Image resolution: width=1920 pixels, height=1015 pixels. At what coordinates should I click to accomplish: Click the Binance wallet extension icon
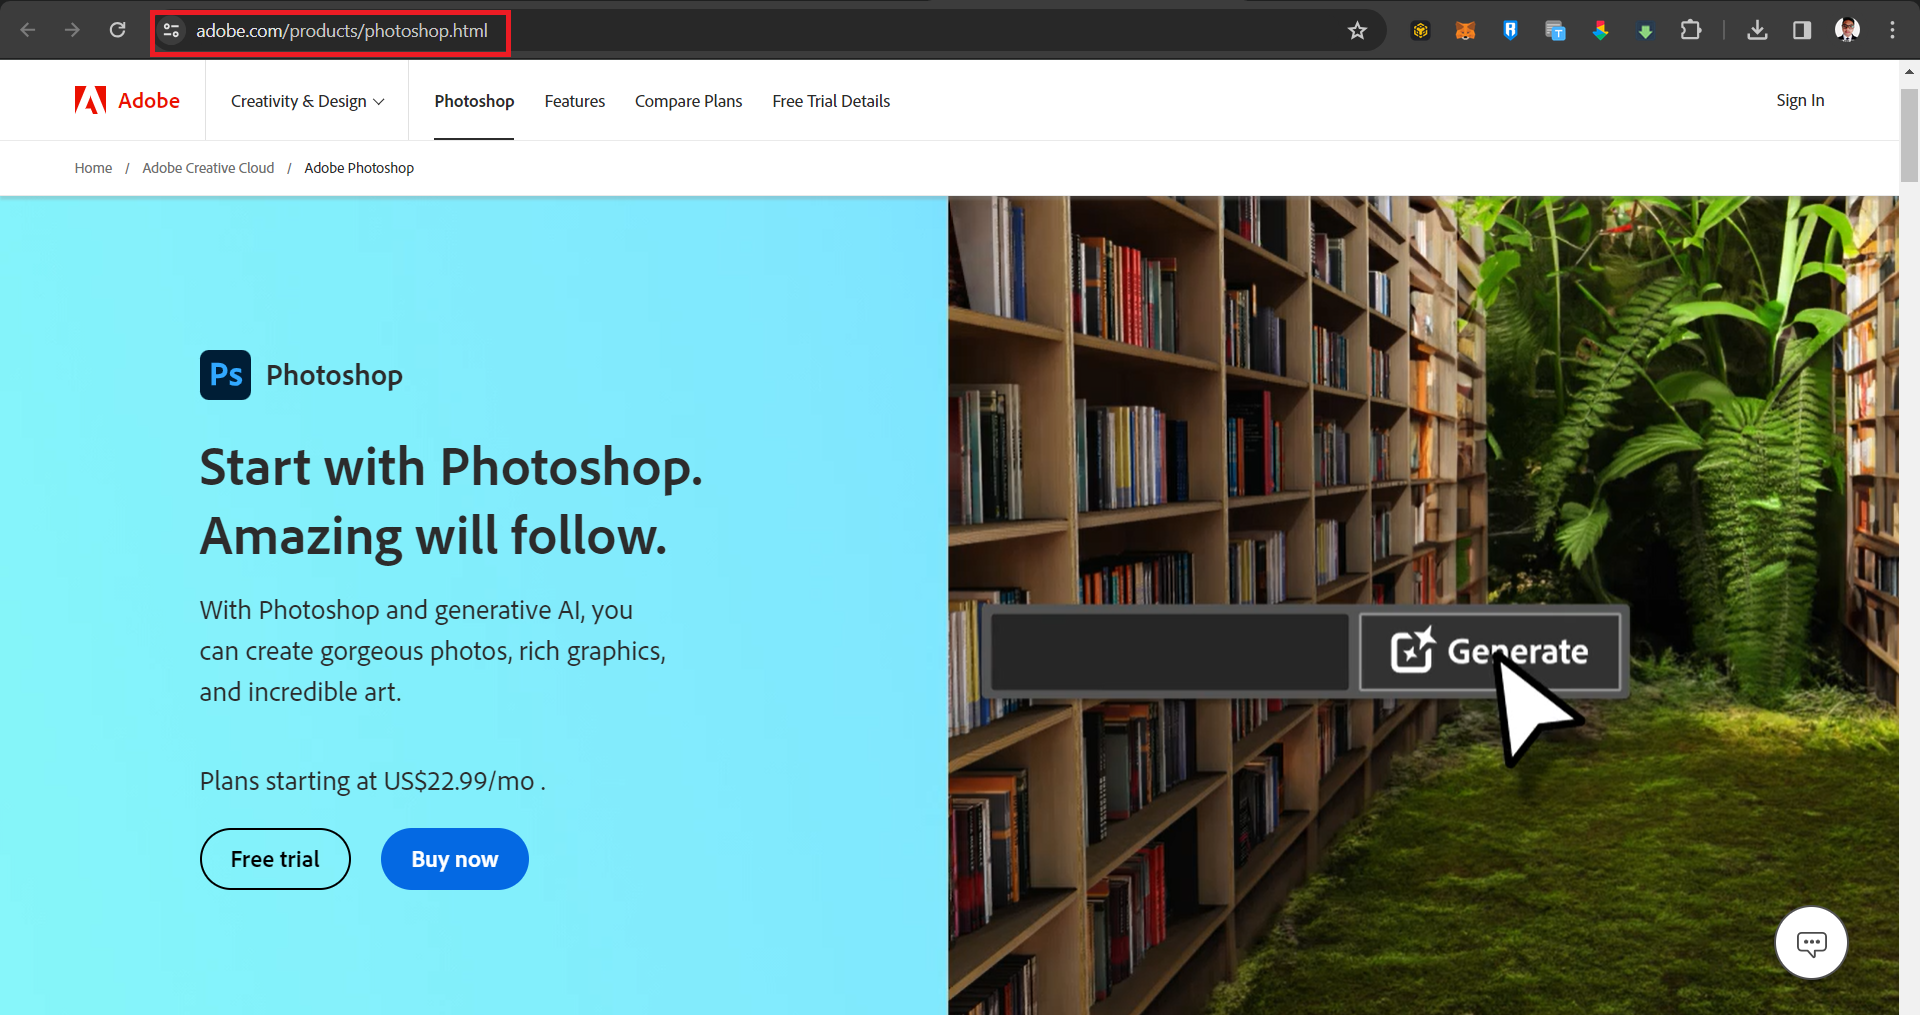[1419, 30]
